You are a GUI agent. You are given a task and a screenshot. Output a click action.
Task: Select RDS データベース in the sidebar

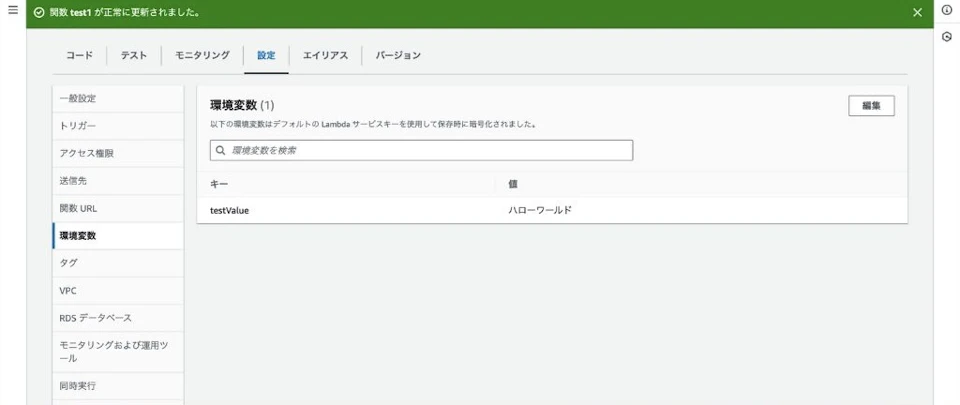(x=118, y=318)
